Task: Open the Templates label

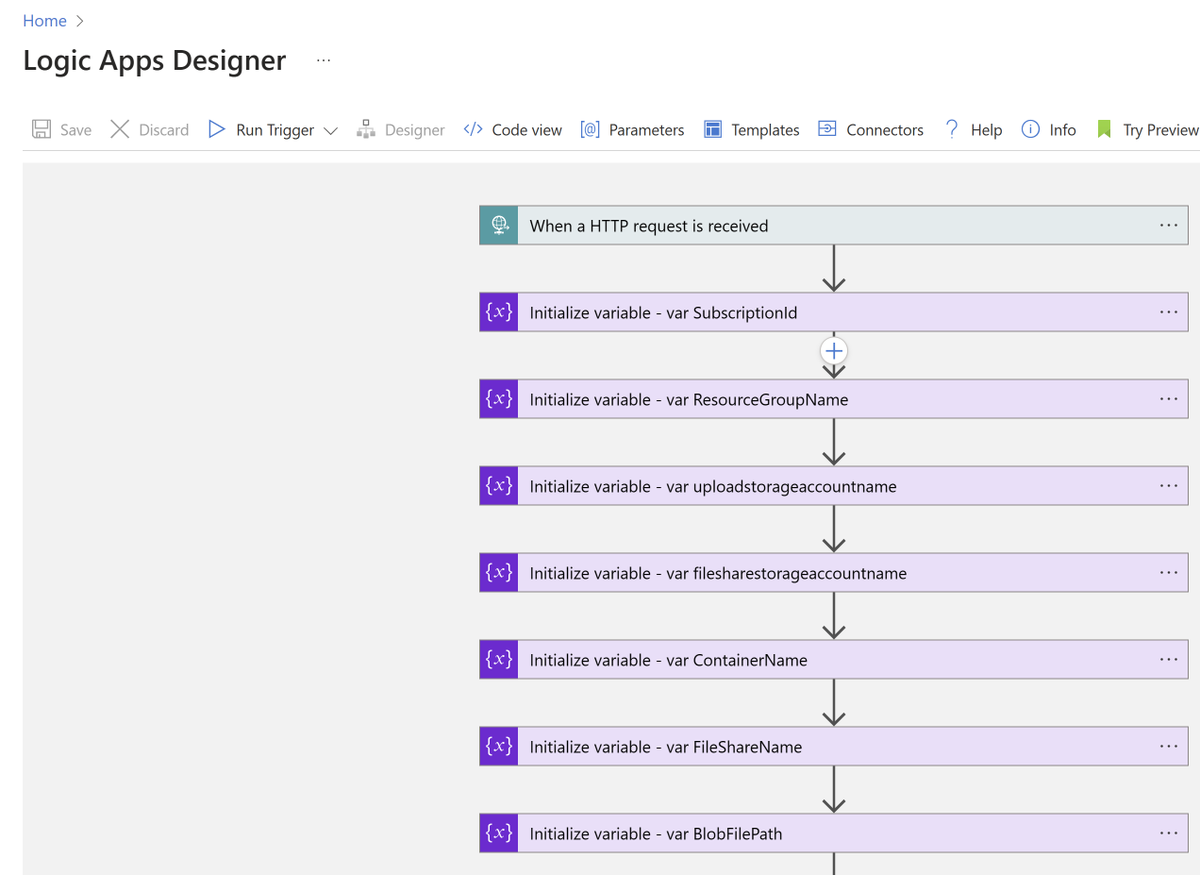Action: click(765, 130)
